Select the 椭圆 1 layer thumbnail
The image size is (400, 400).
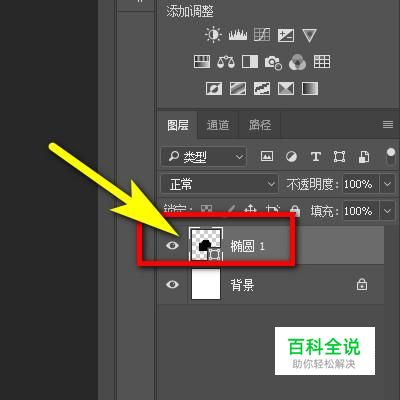tap(206, 245)
